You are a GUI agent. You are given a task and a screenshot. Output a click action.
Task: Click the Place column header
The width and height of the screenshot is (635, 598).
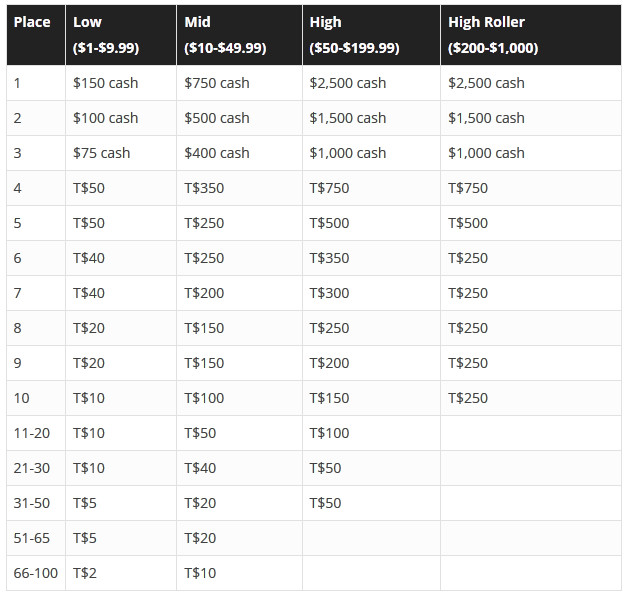tap(36, 35)
